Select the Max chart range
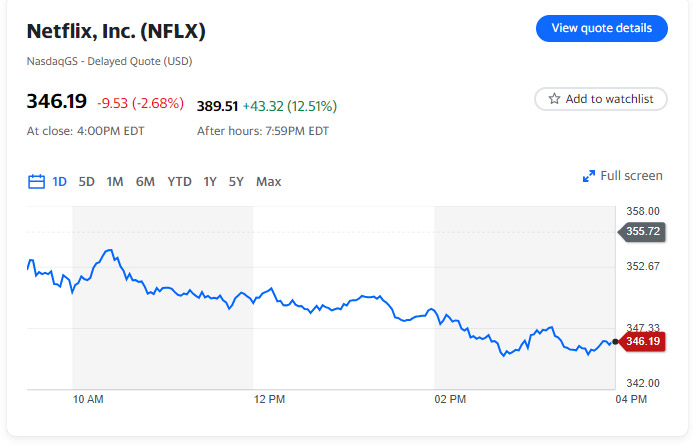 tap(269, 182)
